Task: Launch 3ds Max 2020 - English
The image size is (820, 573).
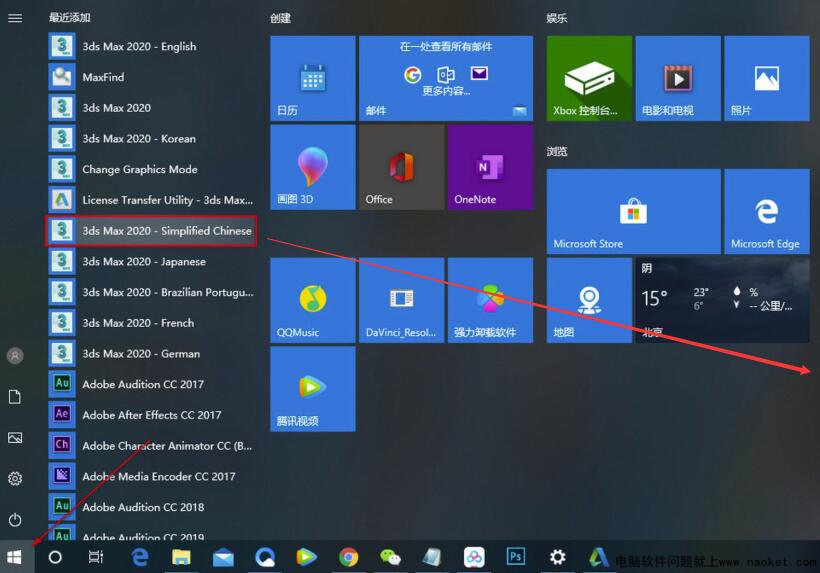Action: 151,47
